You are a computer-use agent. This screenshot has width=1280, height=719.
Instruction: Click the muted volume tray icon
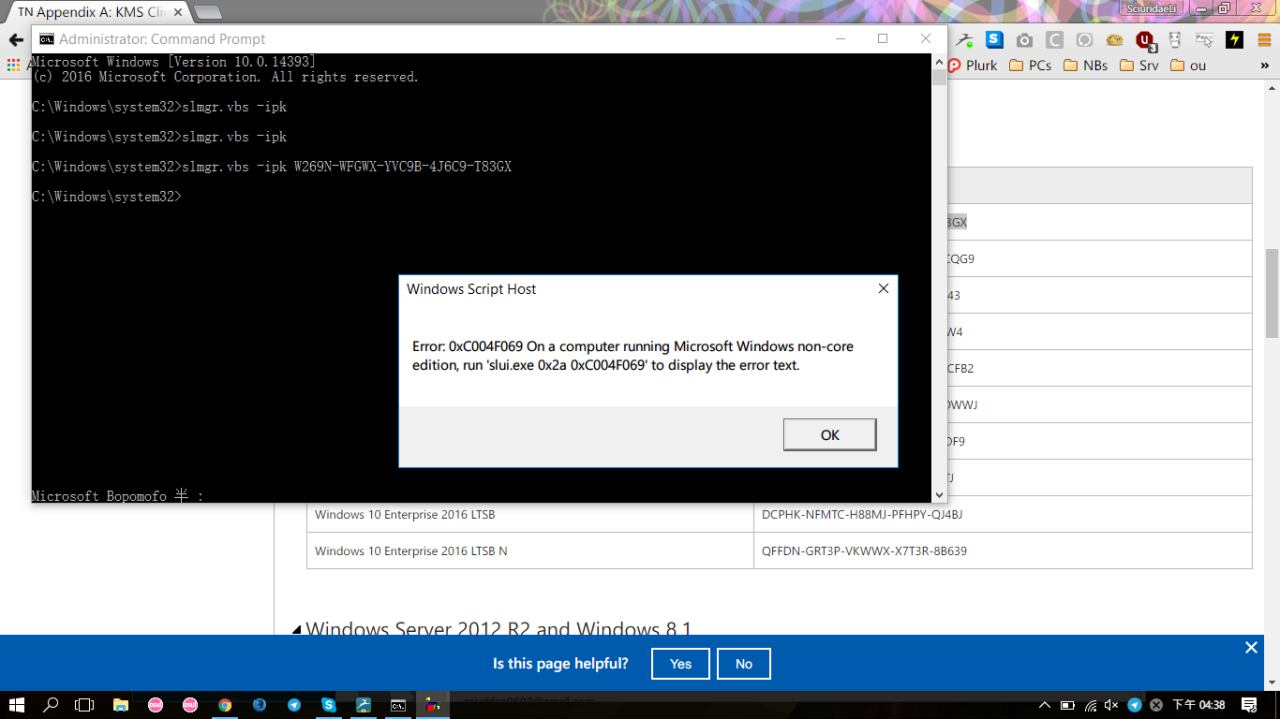click(1112, 705)
